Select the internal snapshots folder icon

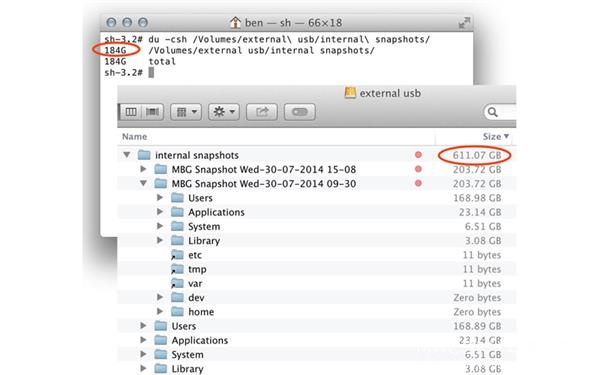pos(144,155)
